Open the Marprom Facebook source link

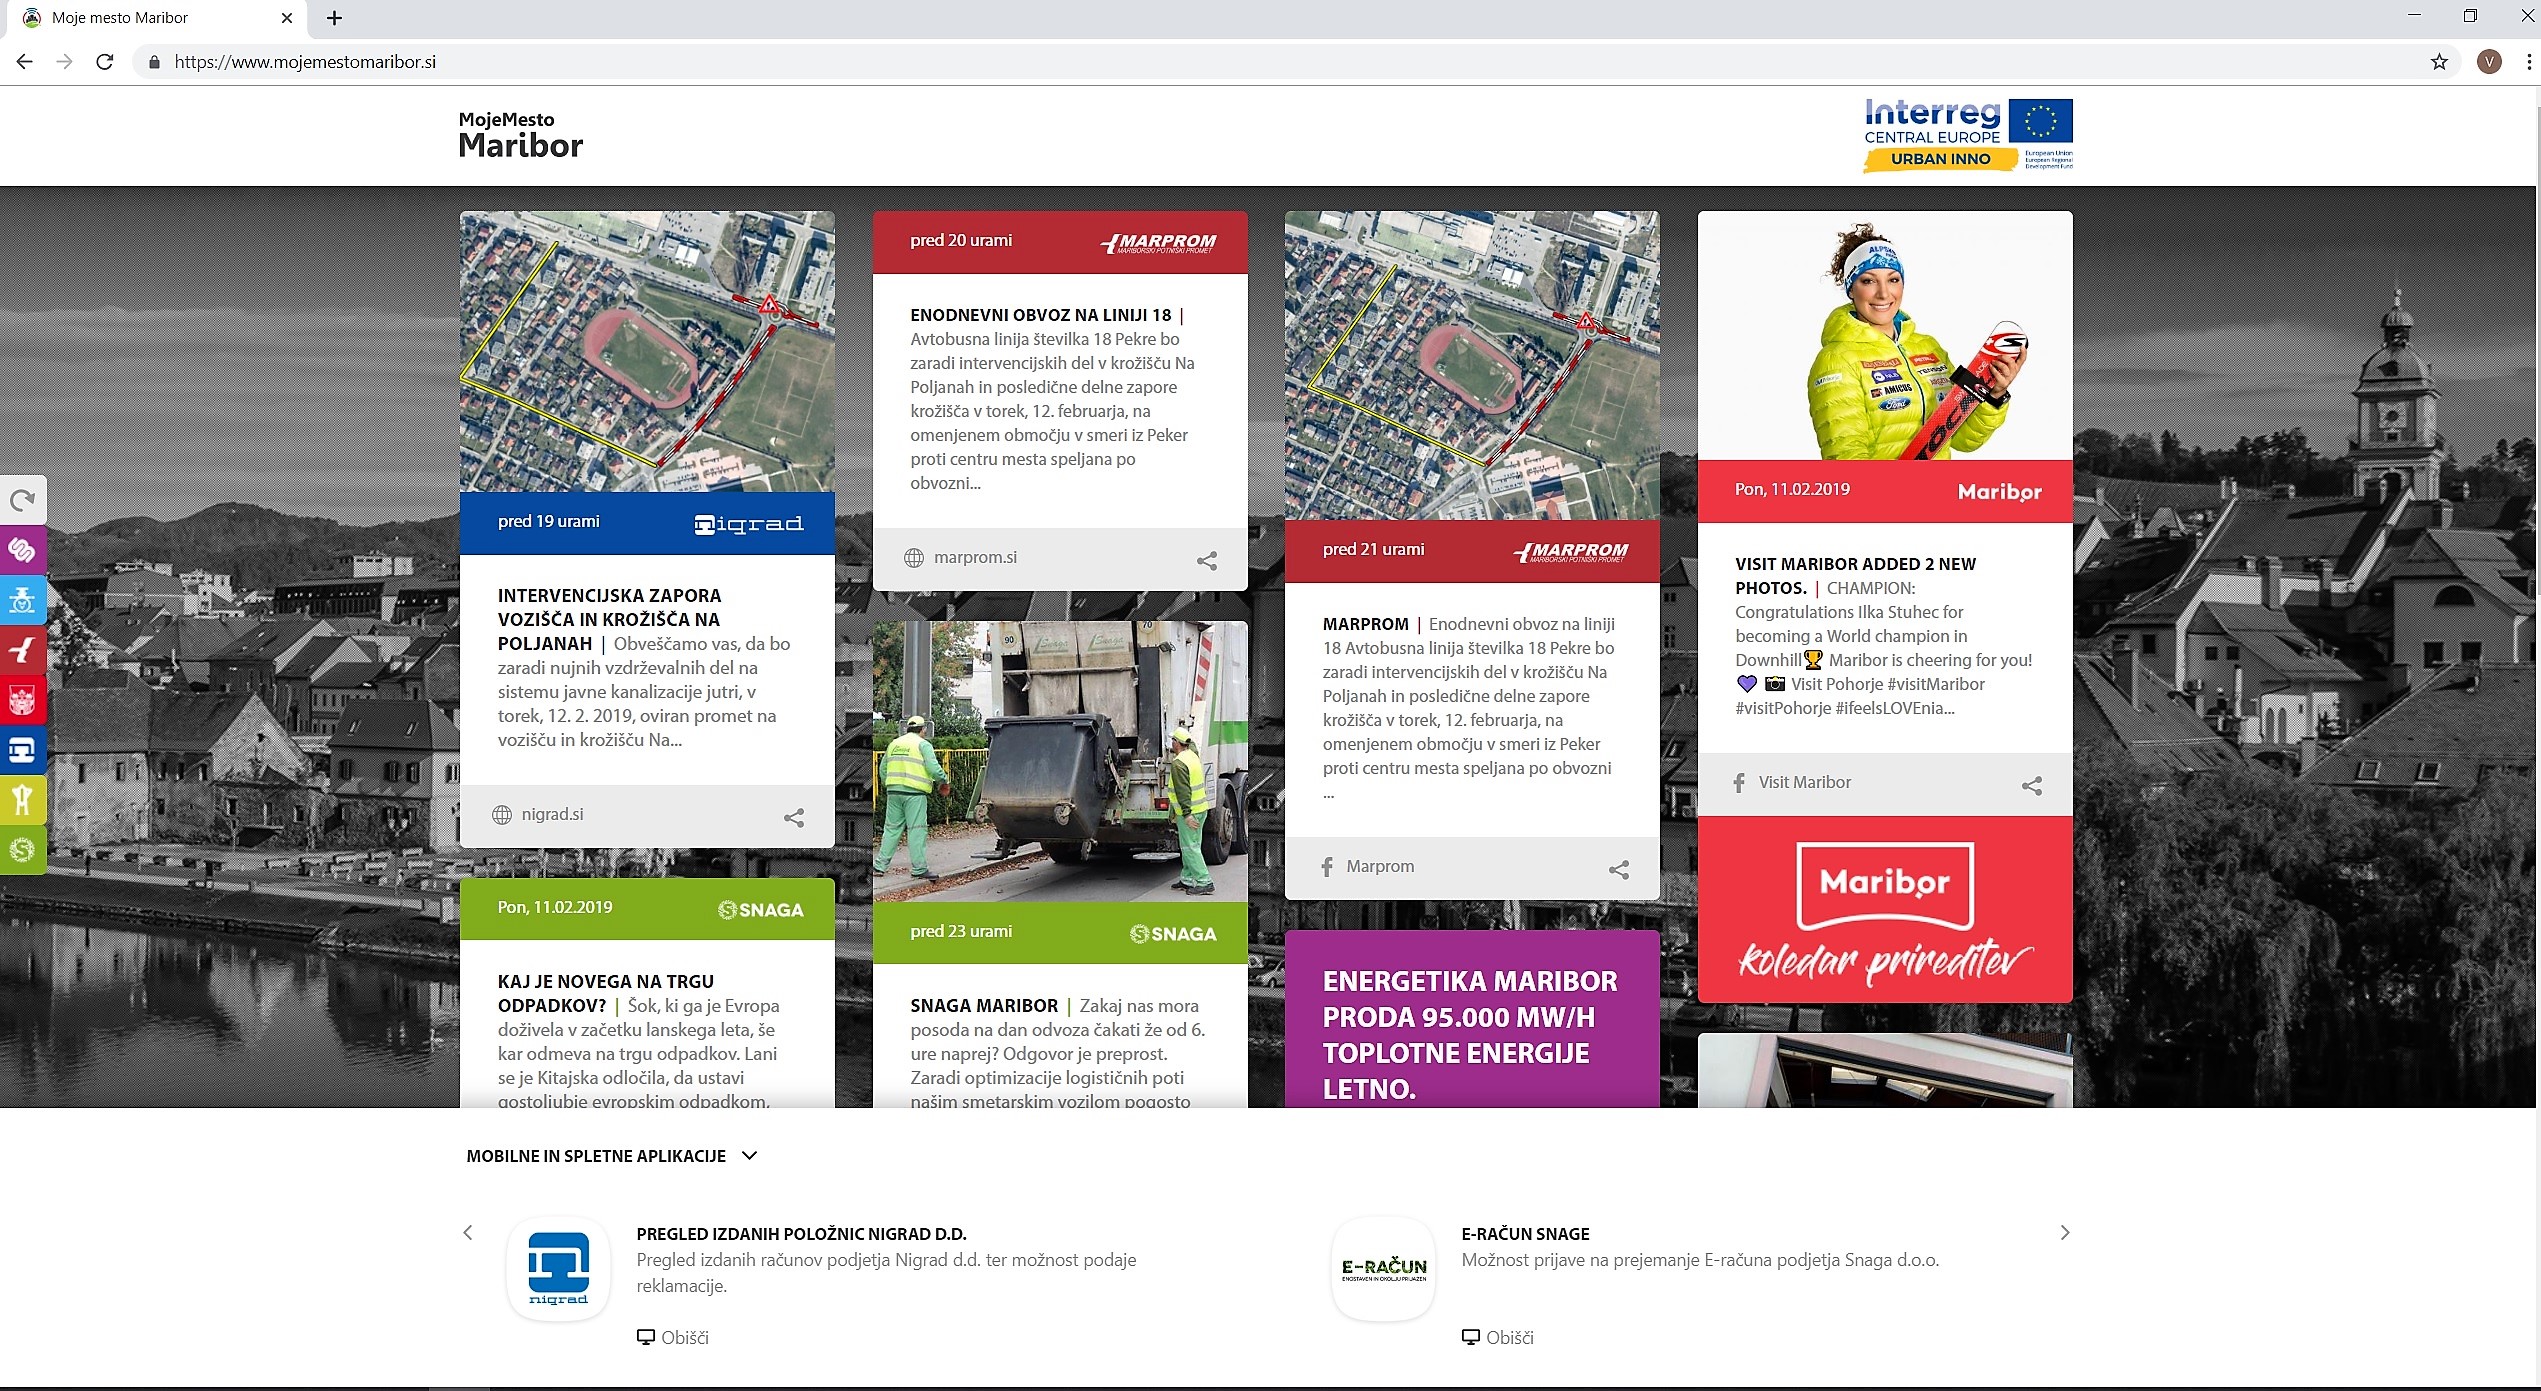point(1380,867)
